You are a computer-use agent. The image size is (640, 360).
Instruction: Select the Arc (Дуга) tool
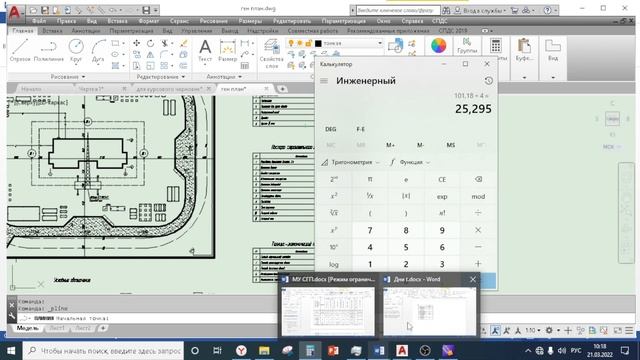click(98, 51)
